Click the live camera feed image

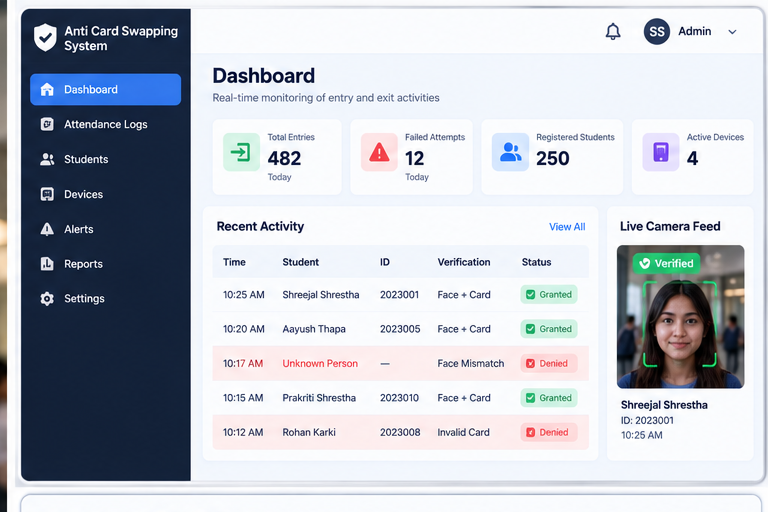(x=680, y=317)
